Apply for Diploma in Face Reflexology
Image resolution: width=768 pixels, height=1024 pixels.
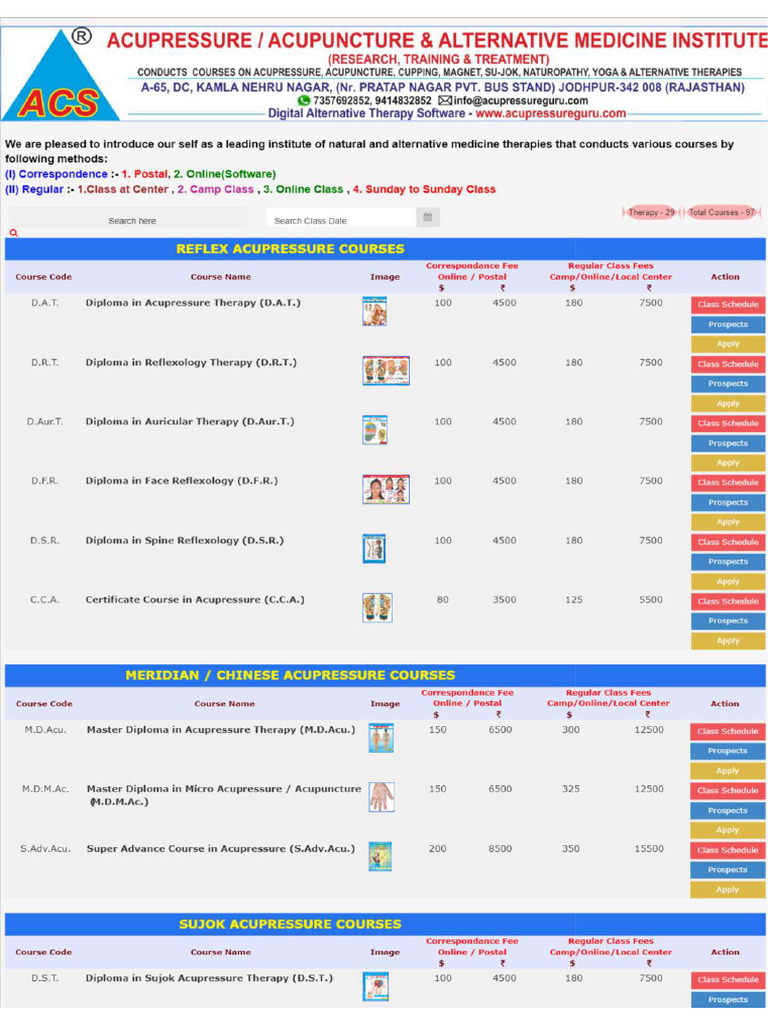pyautogui.click(x=728, y=522)
